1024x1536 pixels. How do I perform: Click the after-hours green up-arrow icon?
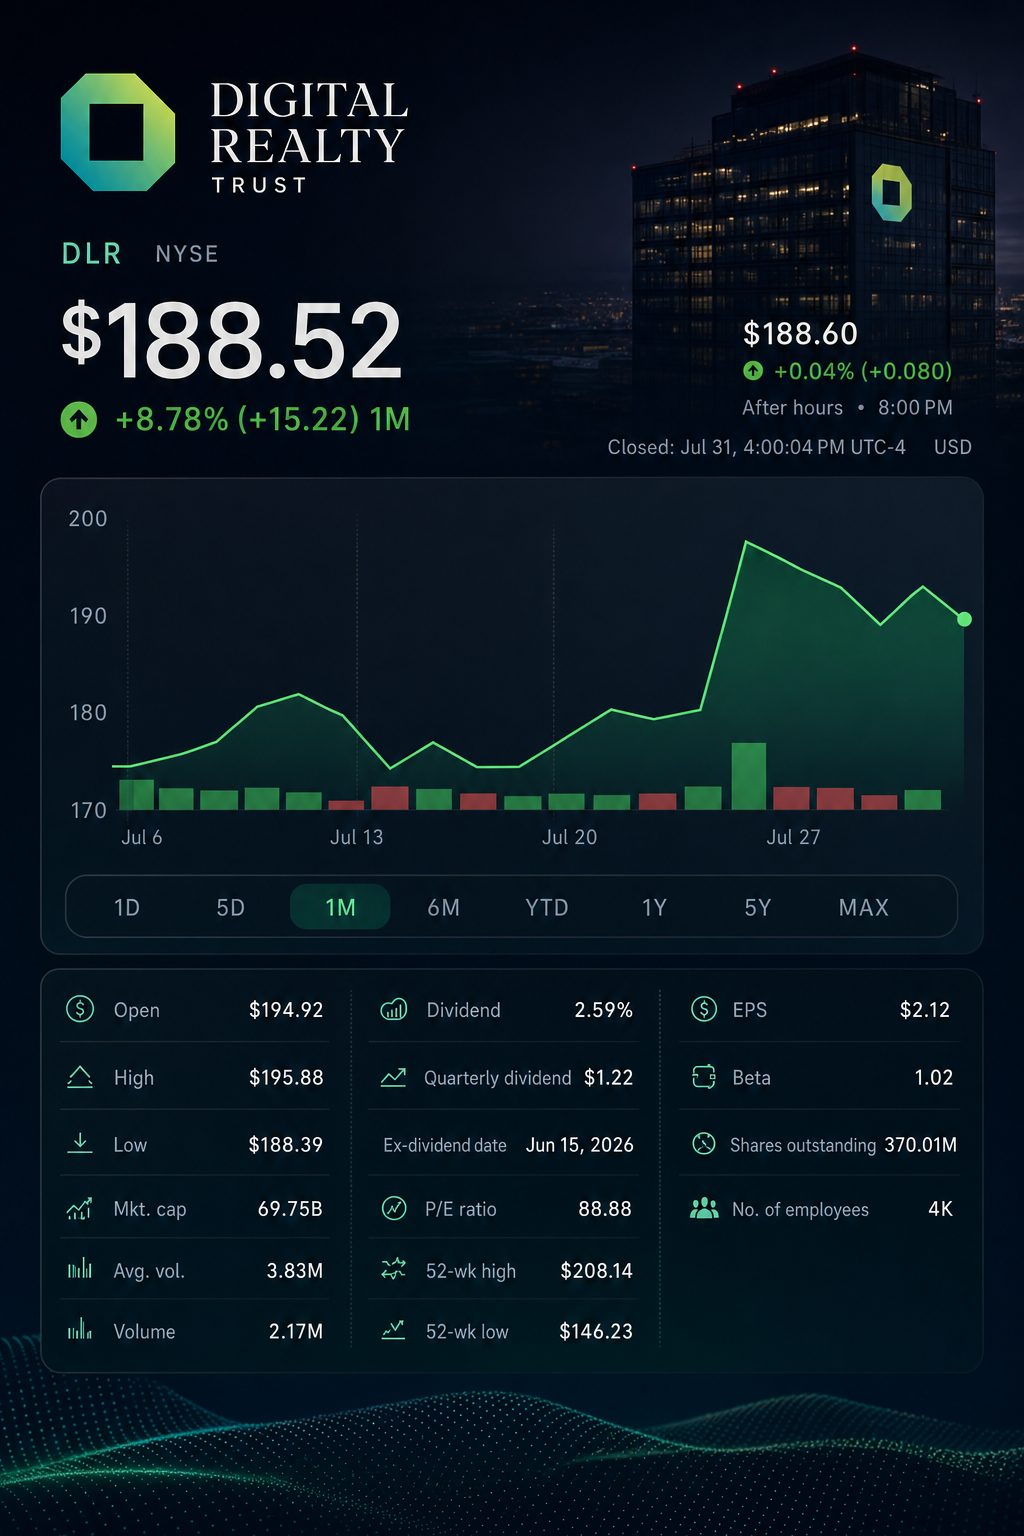coord(753,371)
